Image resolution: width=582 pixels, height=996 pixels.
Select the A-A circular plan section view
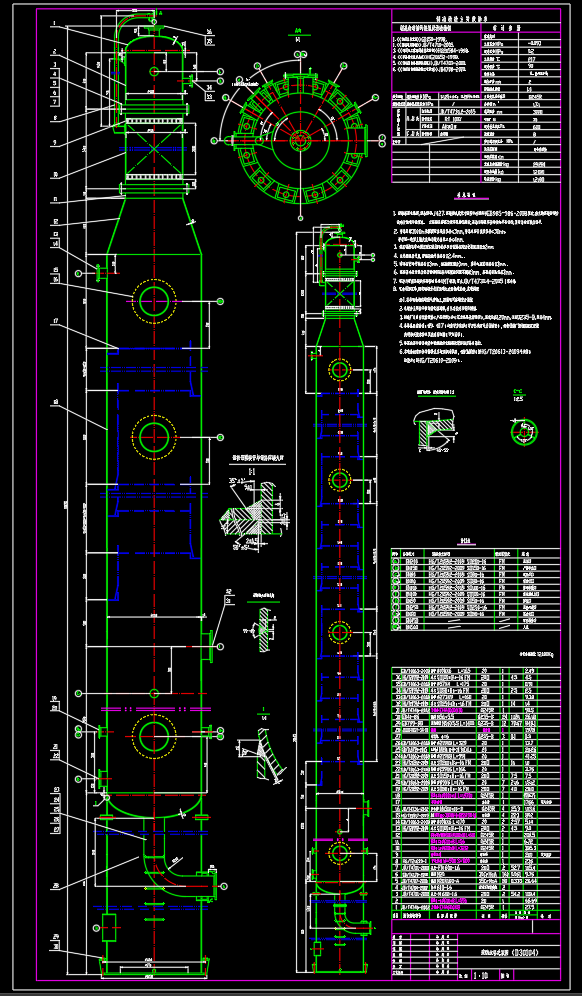[x=299, y=139]
